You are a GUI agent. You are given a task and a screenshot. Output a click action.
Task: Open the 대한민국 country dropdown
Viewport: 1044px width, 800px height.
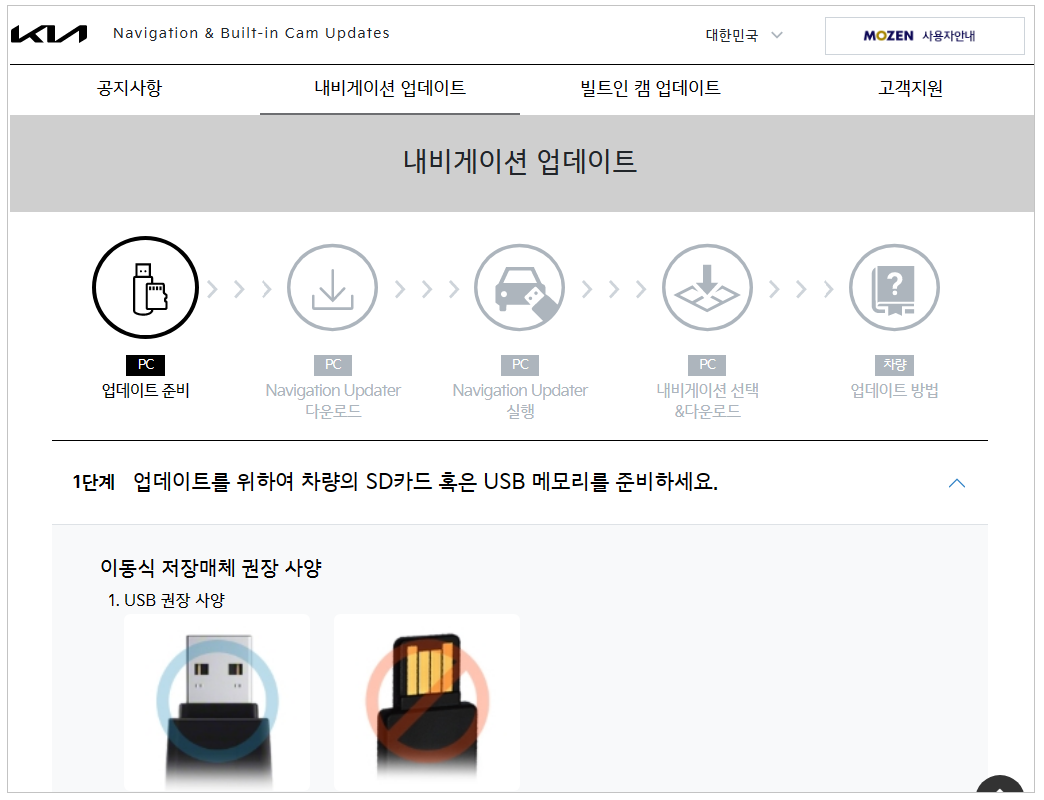click(744, 35)
